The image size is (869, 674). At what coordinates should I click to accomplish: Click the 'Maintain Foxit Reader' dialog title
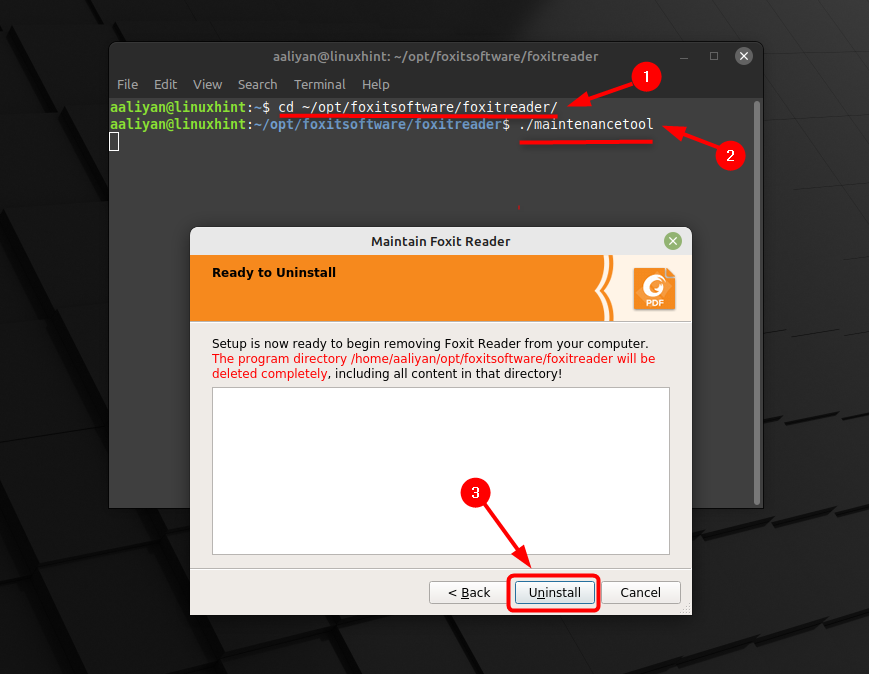[441, 242]
